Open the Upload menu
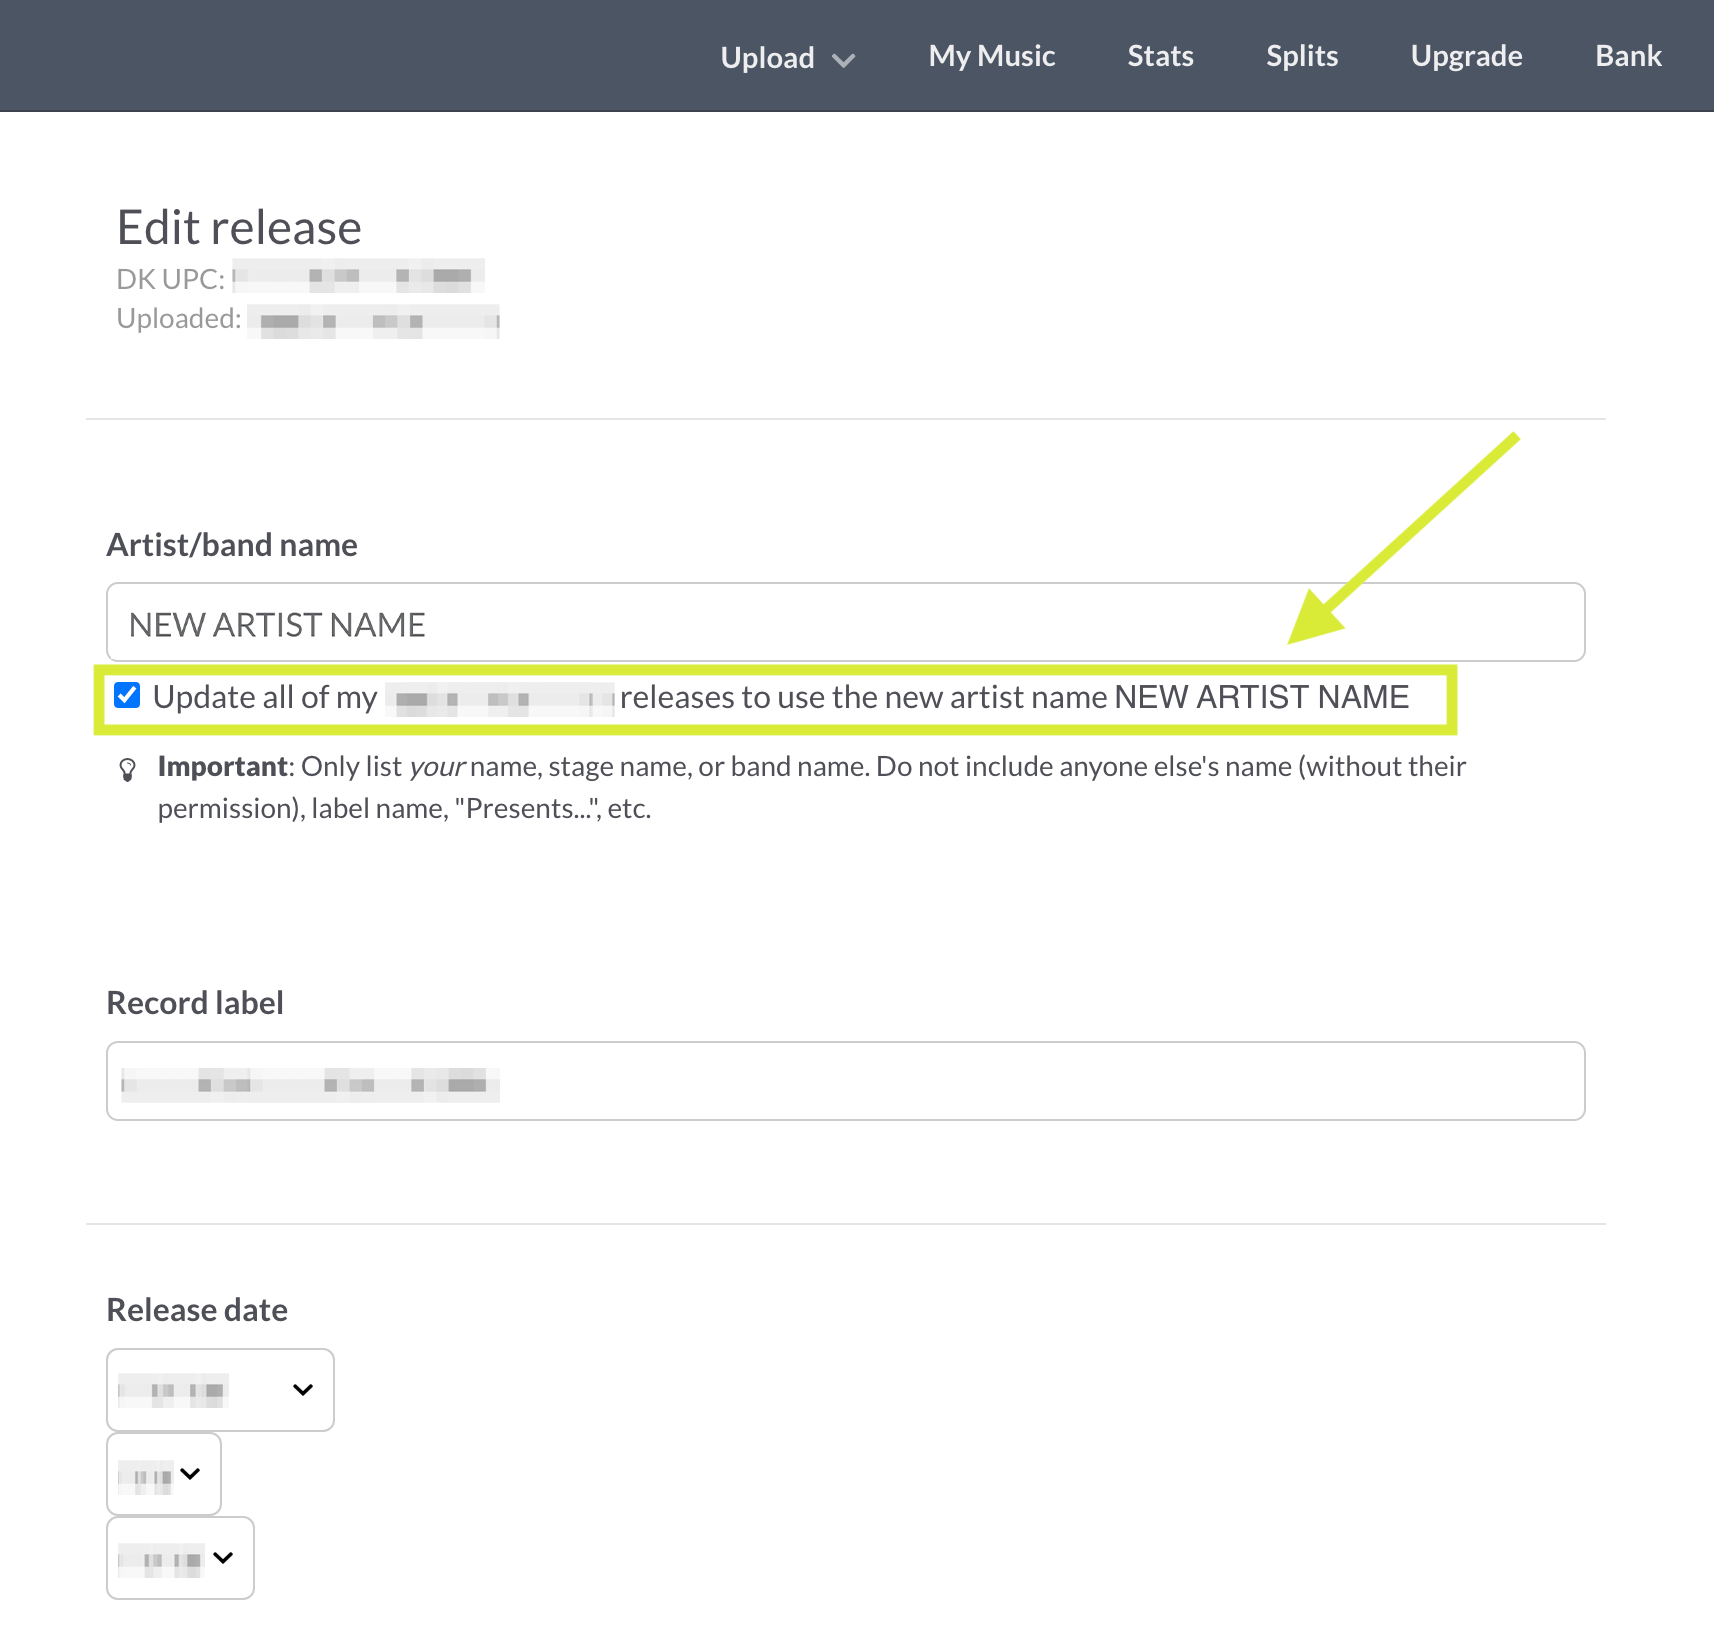 tap(767, 57)
